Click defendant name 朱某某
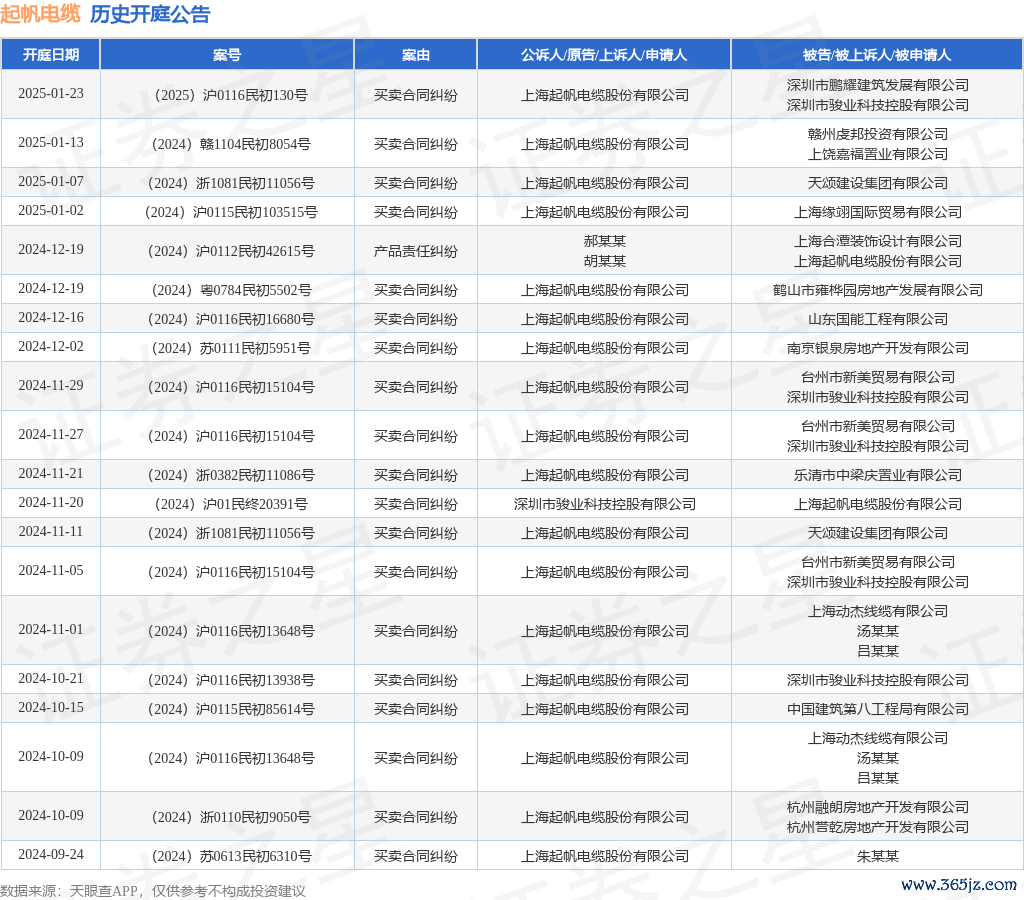The image size is (1024, 900). click(x=878, y=856)
